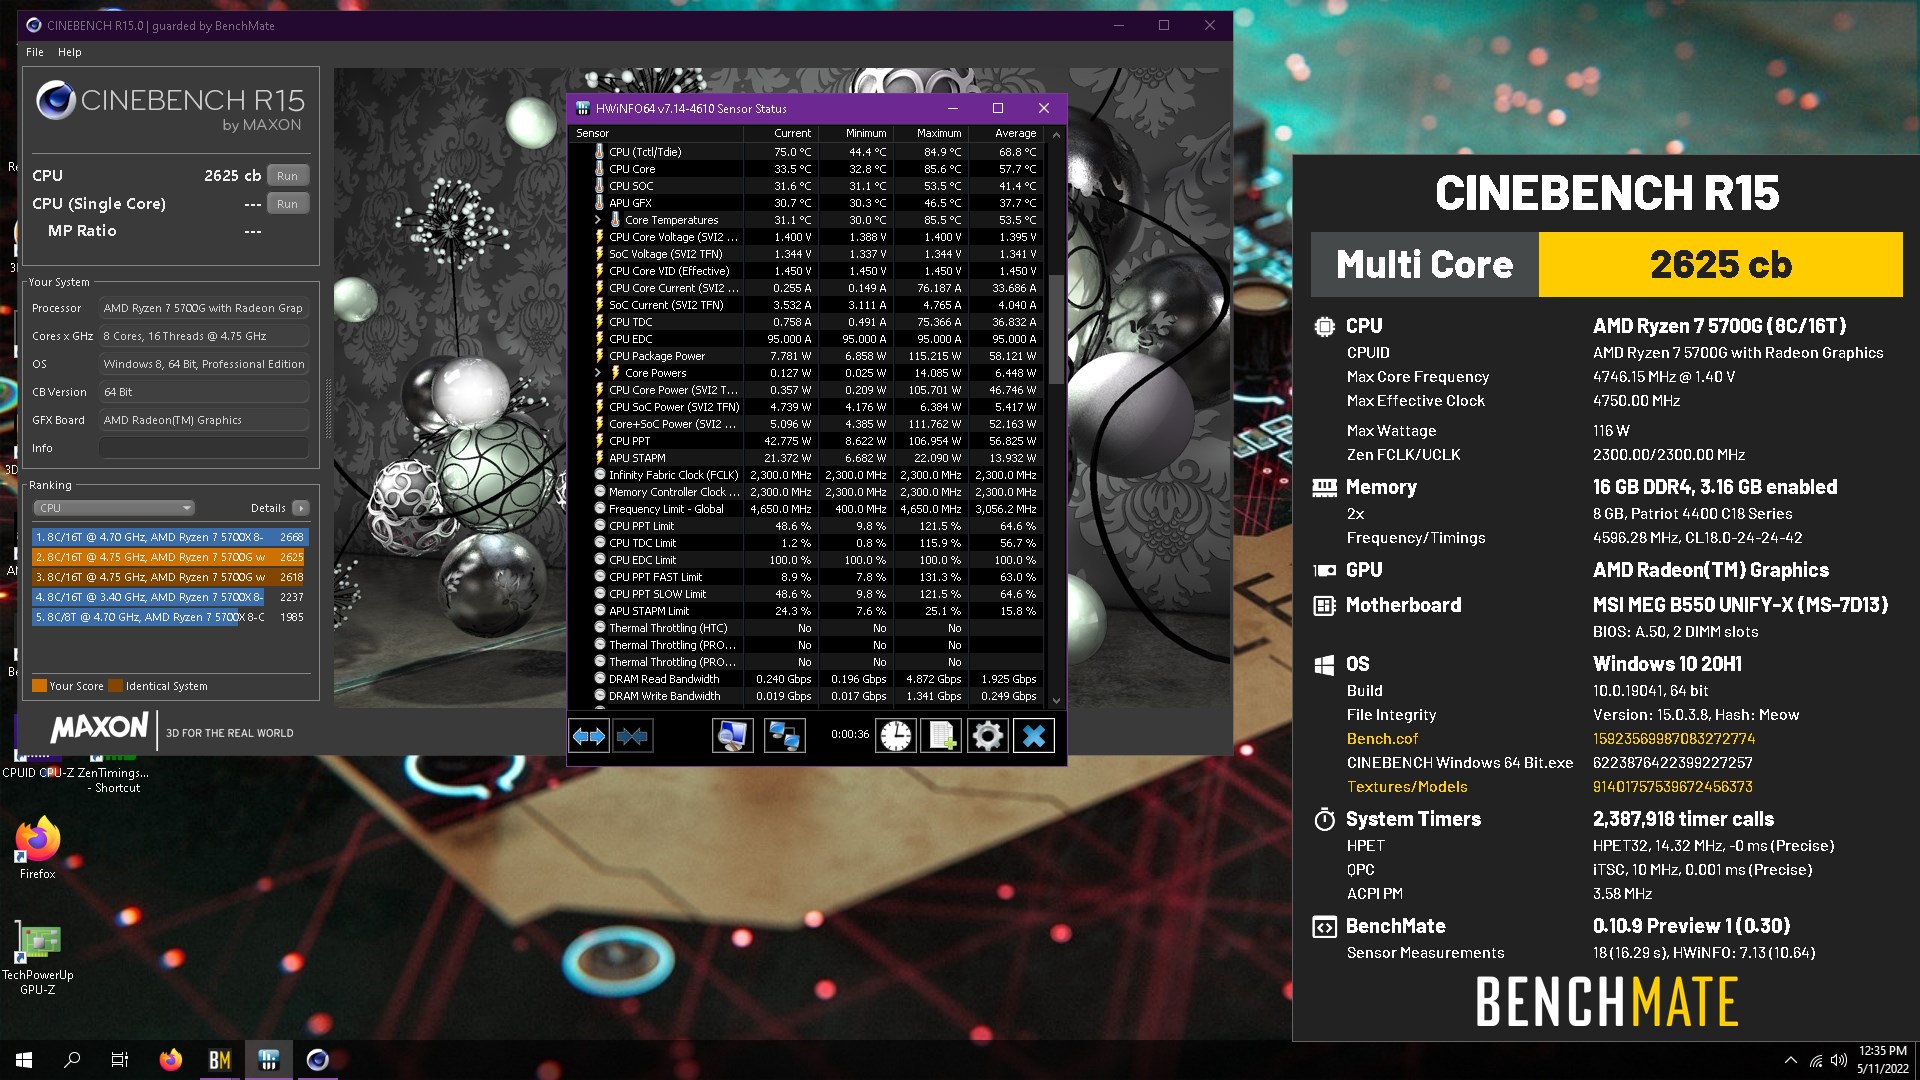Open HWiNFO remote network computers icon

784,737
